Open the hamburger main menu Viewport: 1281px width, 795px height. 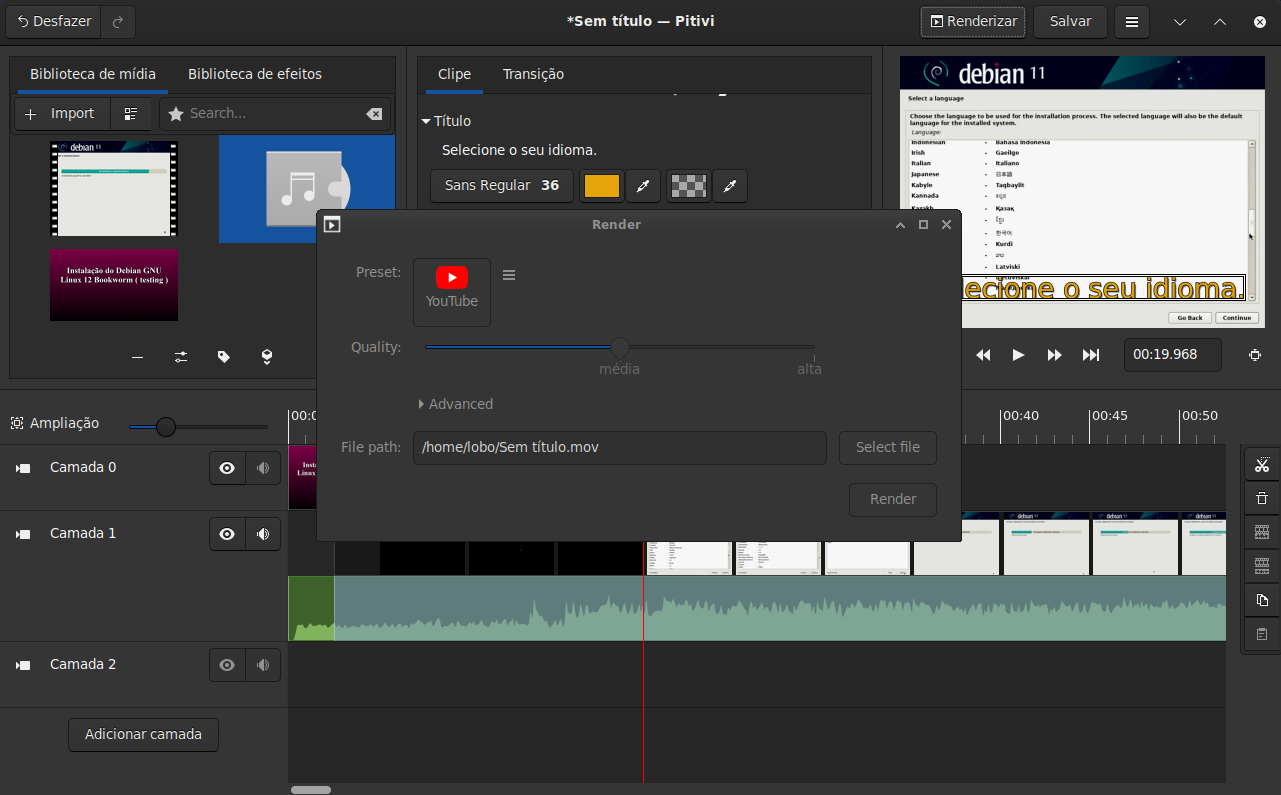(1132, 21)
